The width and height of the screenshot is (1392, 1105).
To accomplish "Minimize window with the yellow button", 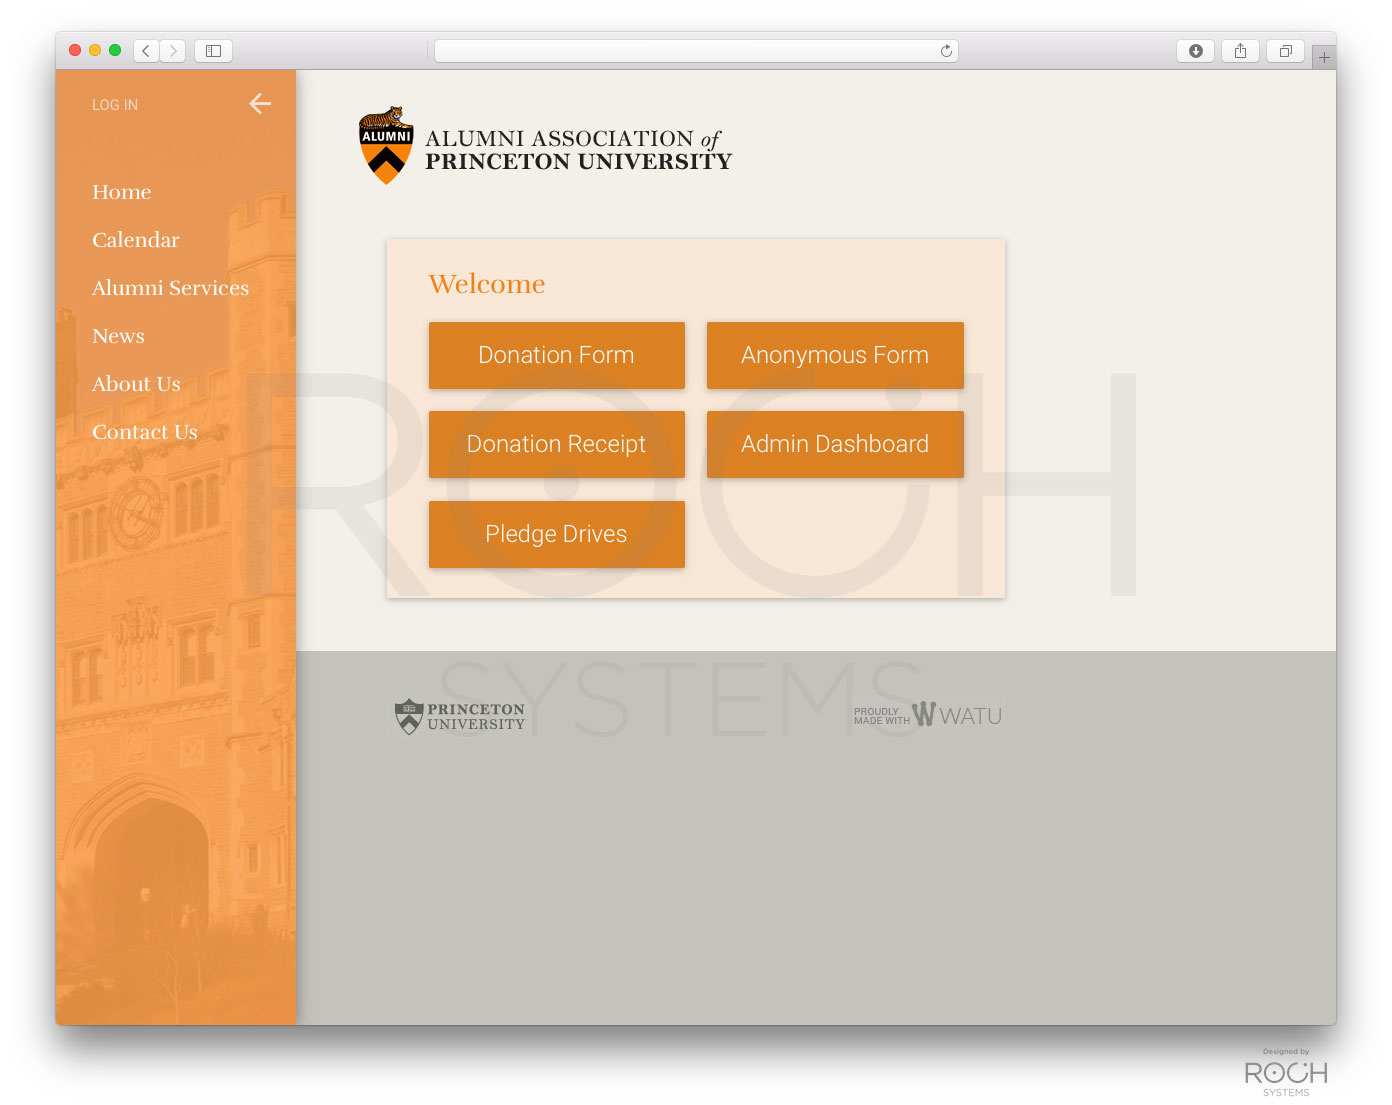I will tap(95, 50).
